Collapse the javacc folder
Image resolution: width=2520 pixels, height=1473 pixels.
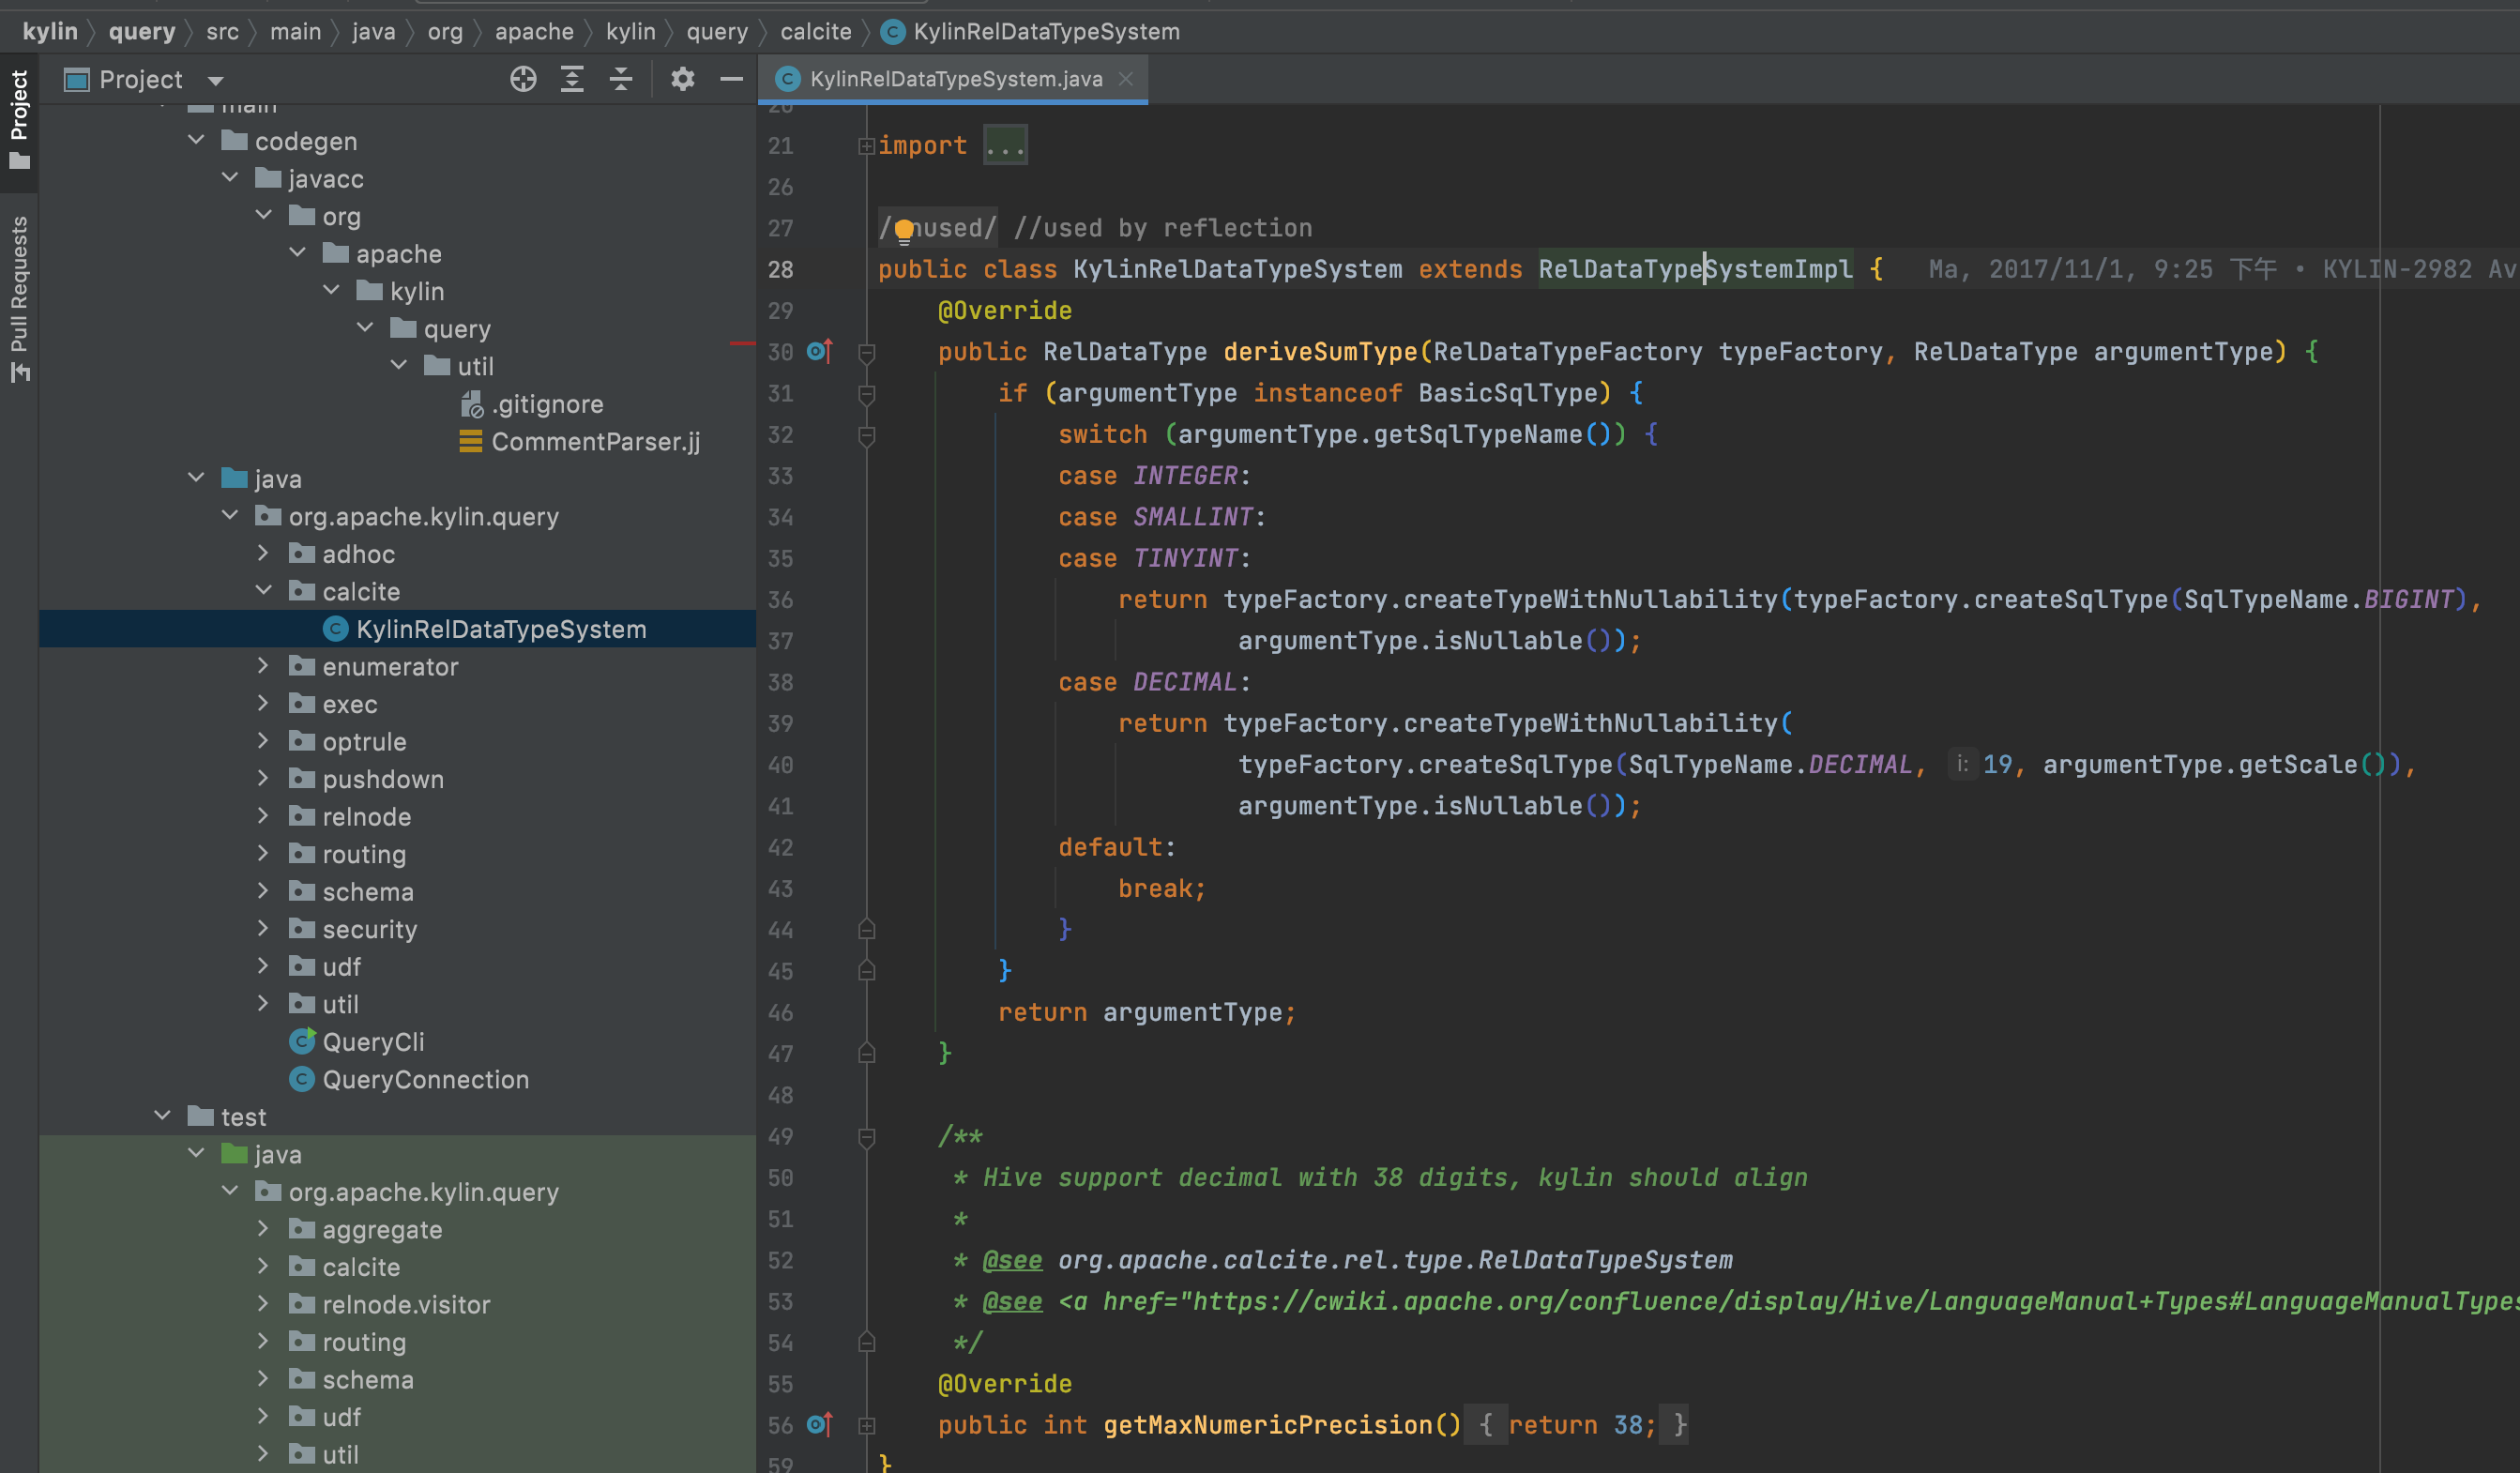[x=230, y=178]
